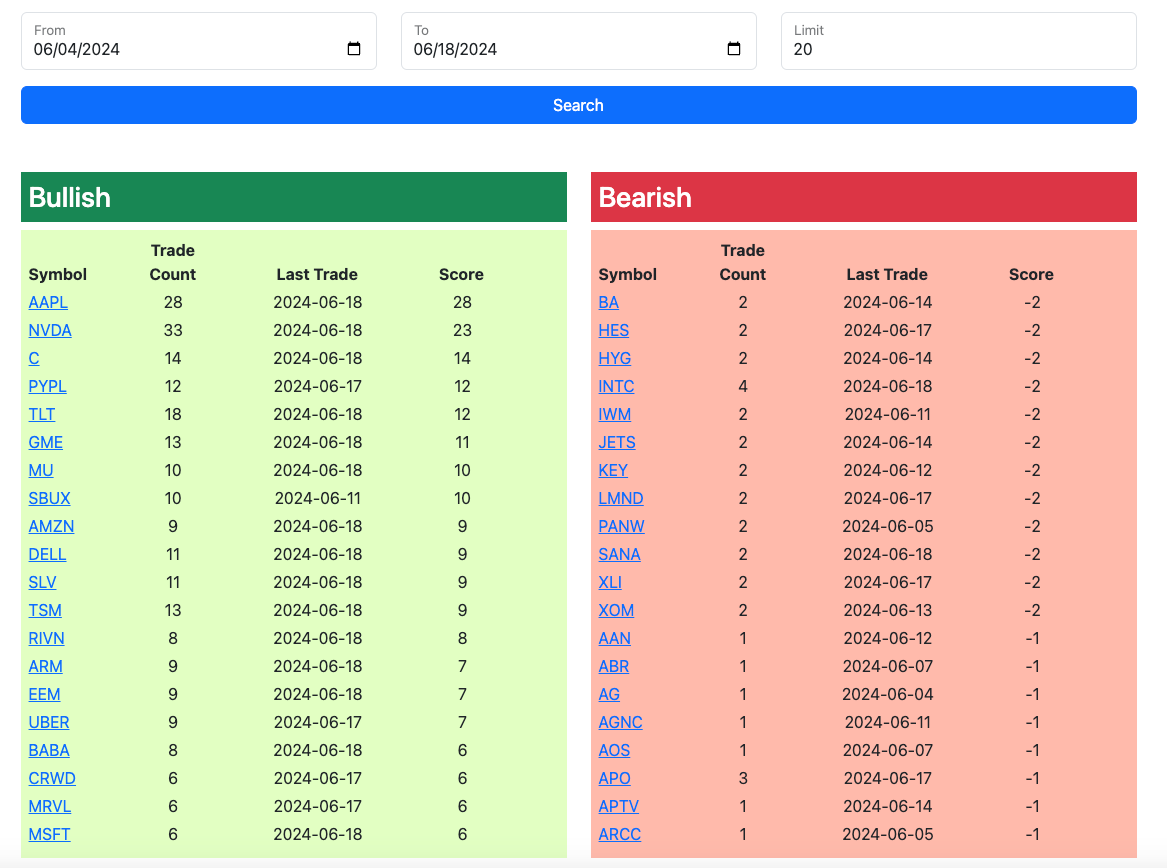
Task: Click the To date text field
Action: [x=578, y=41]
